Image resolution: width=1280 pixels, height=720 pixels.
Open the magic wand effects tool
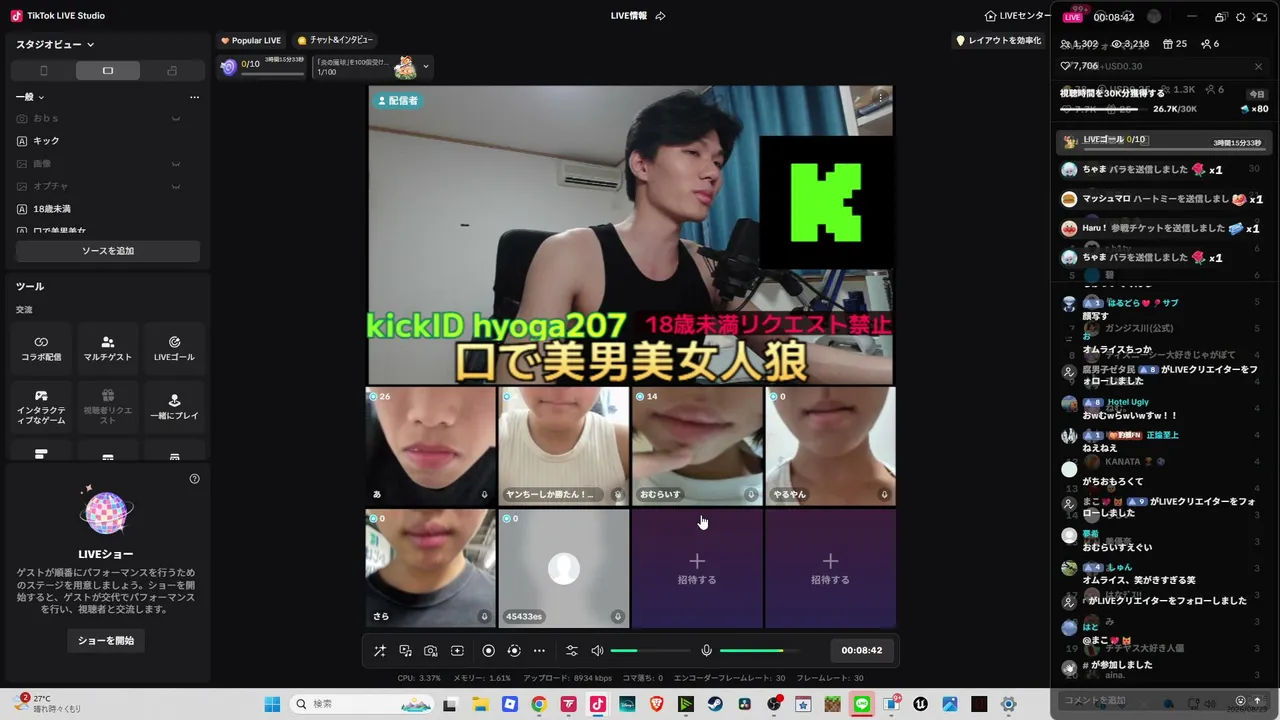click(380, 650)
